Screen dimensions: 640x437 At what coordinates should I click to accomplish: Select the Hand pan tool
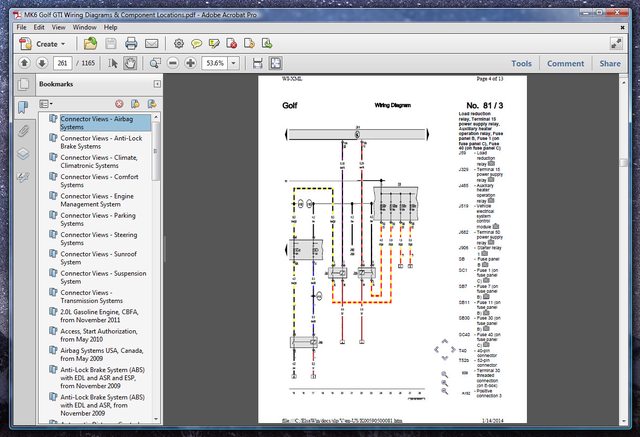point(130,63)
